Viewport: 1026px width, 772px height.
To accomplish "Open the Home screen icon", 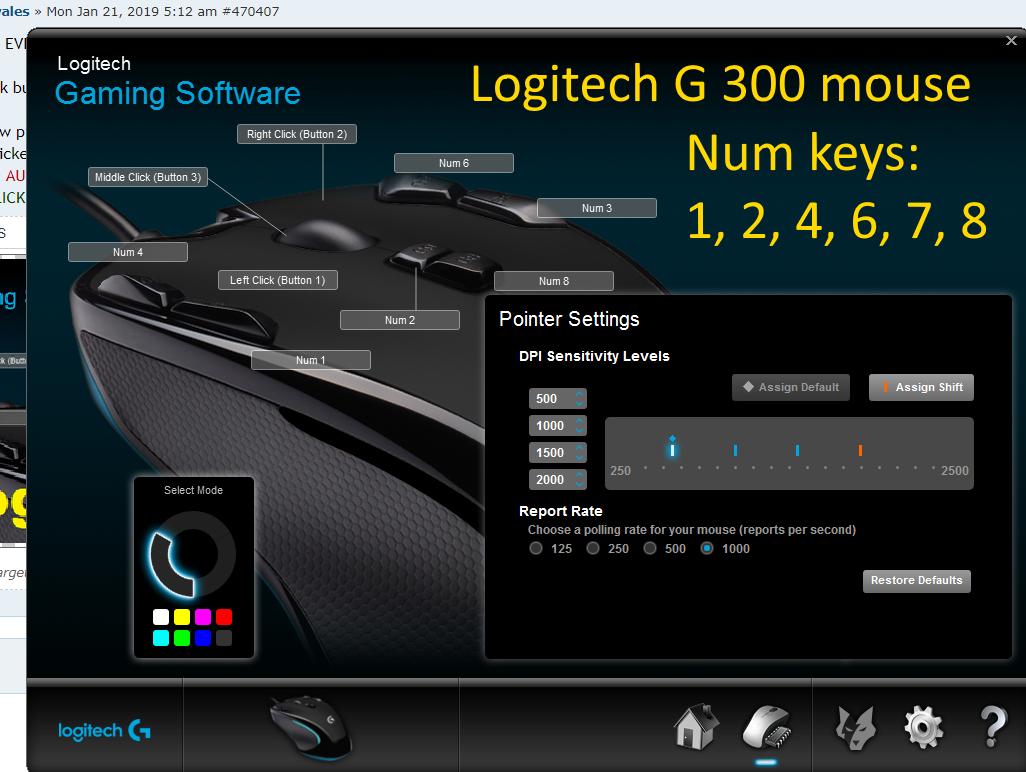I will (697, 726).
